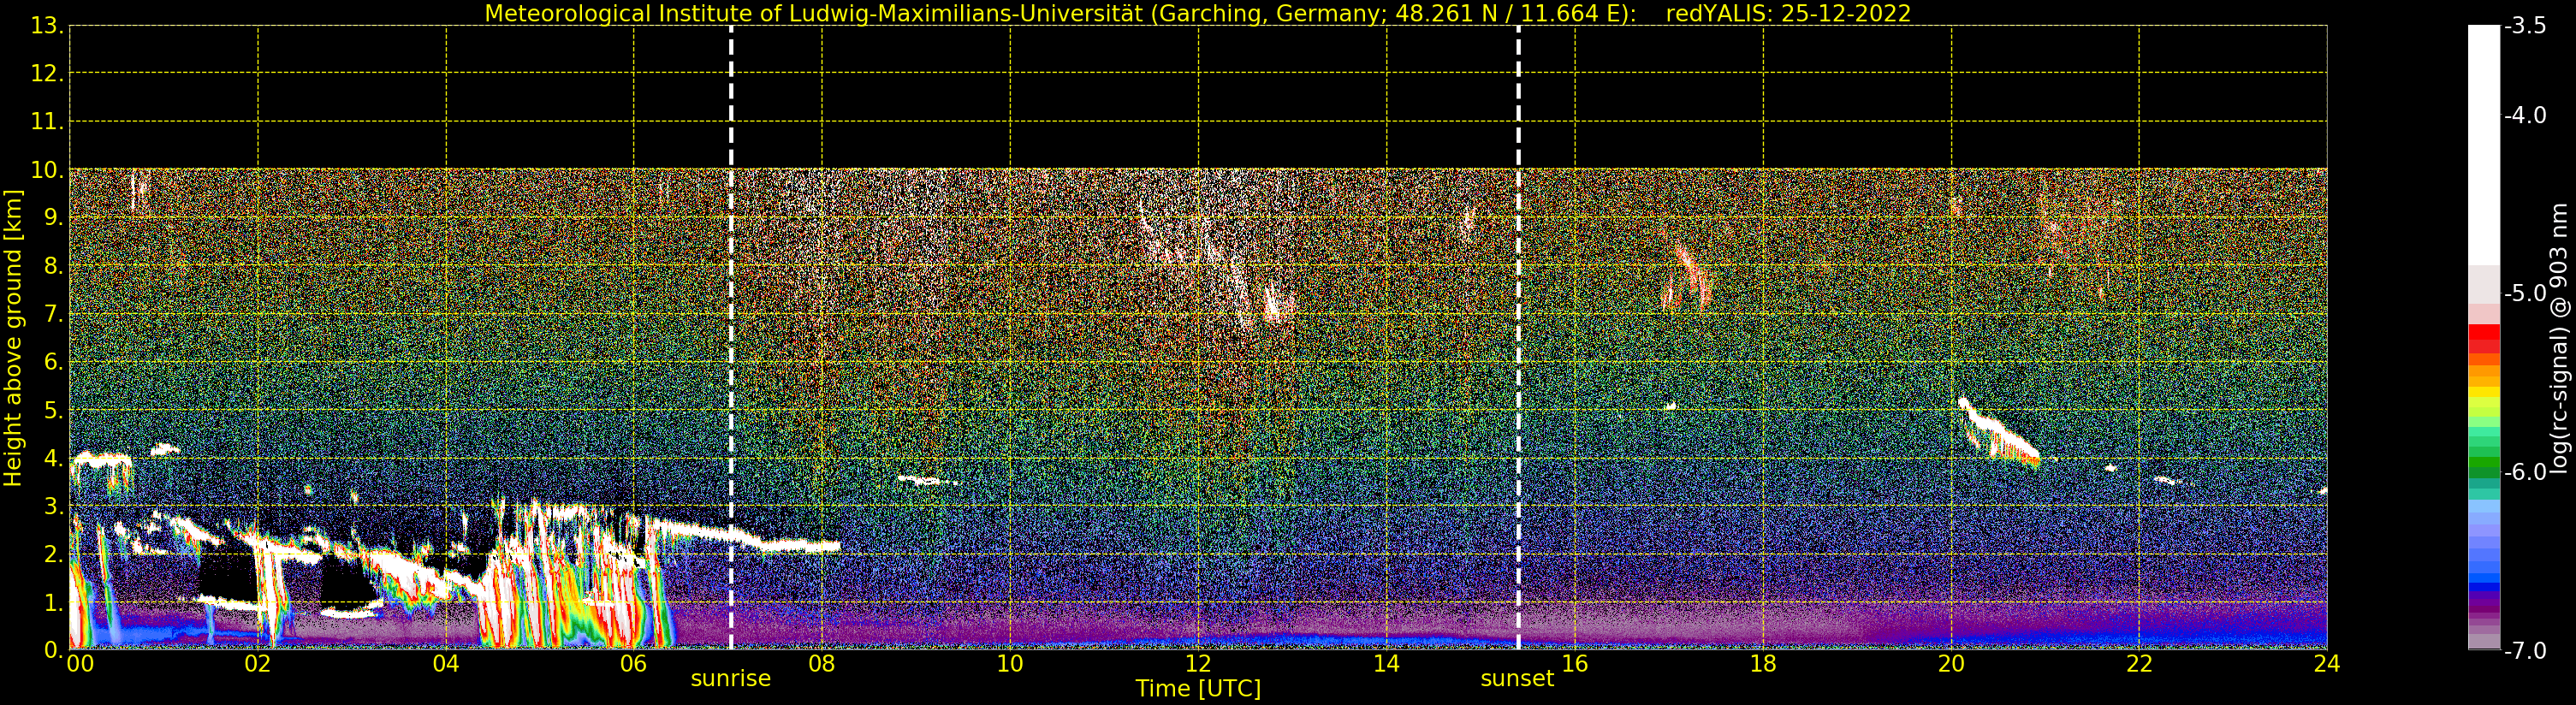Click the '2.' height axis tick label
2576x705 pixels.
[54, 554]
